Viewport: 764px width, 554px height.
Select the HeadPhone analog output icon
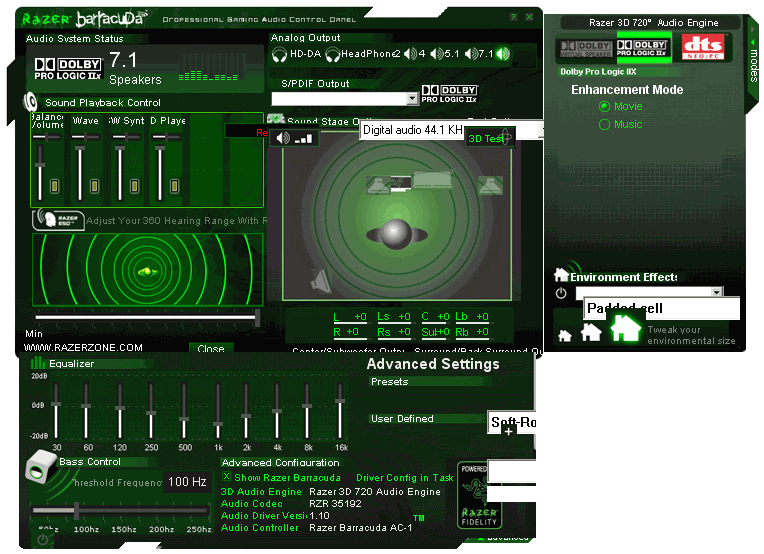click(x=333, y=54)
